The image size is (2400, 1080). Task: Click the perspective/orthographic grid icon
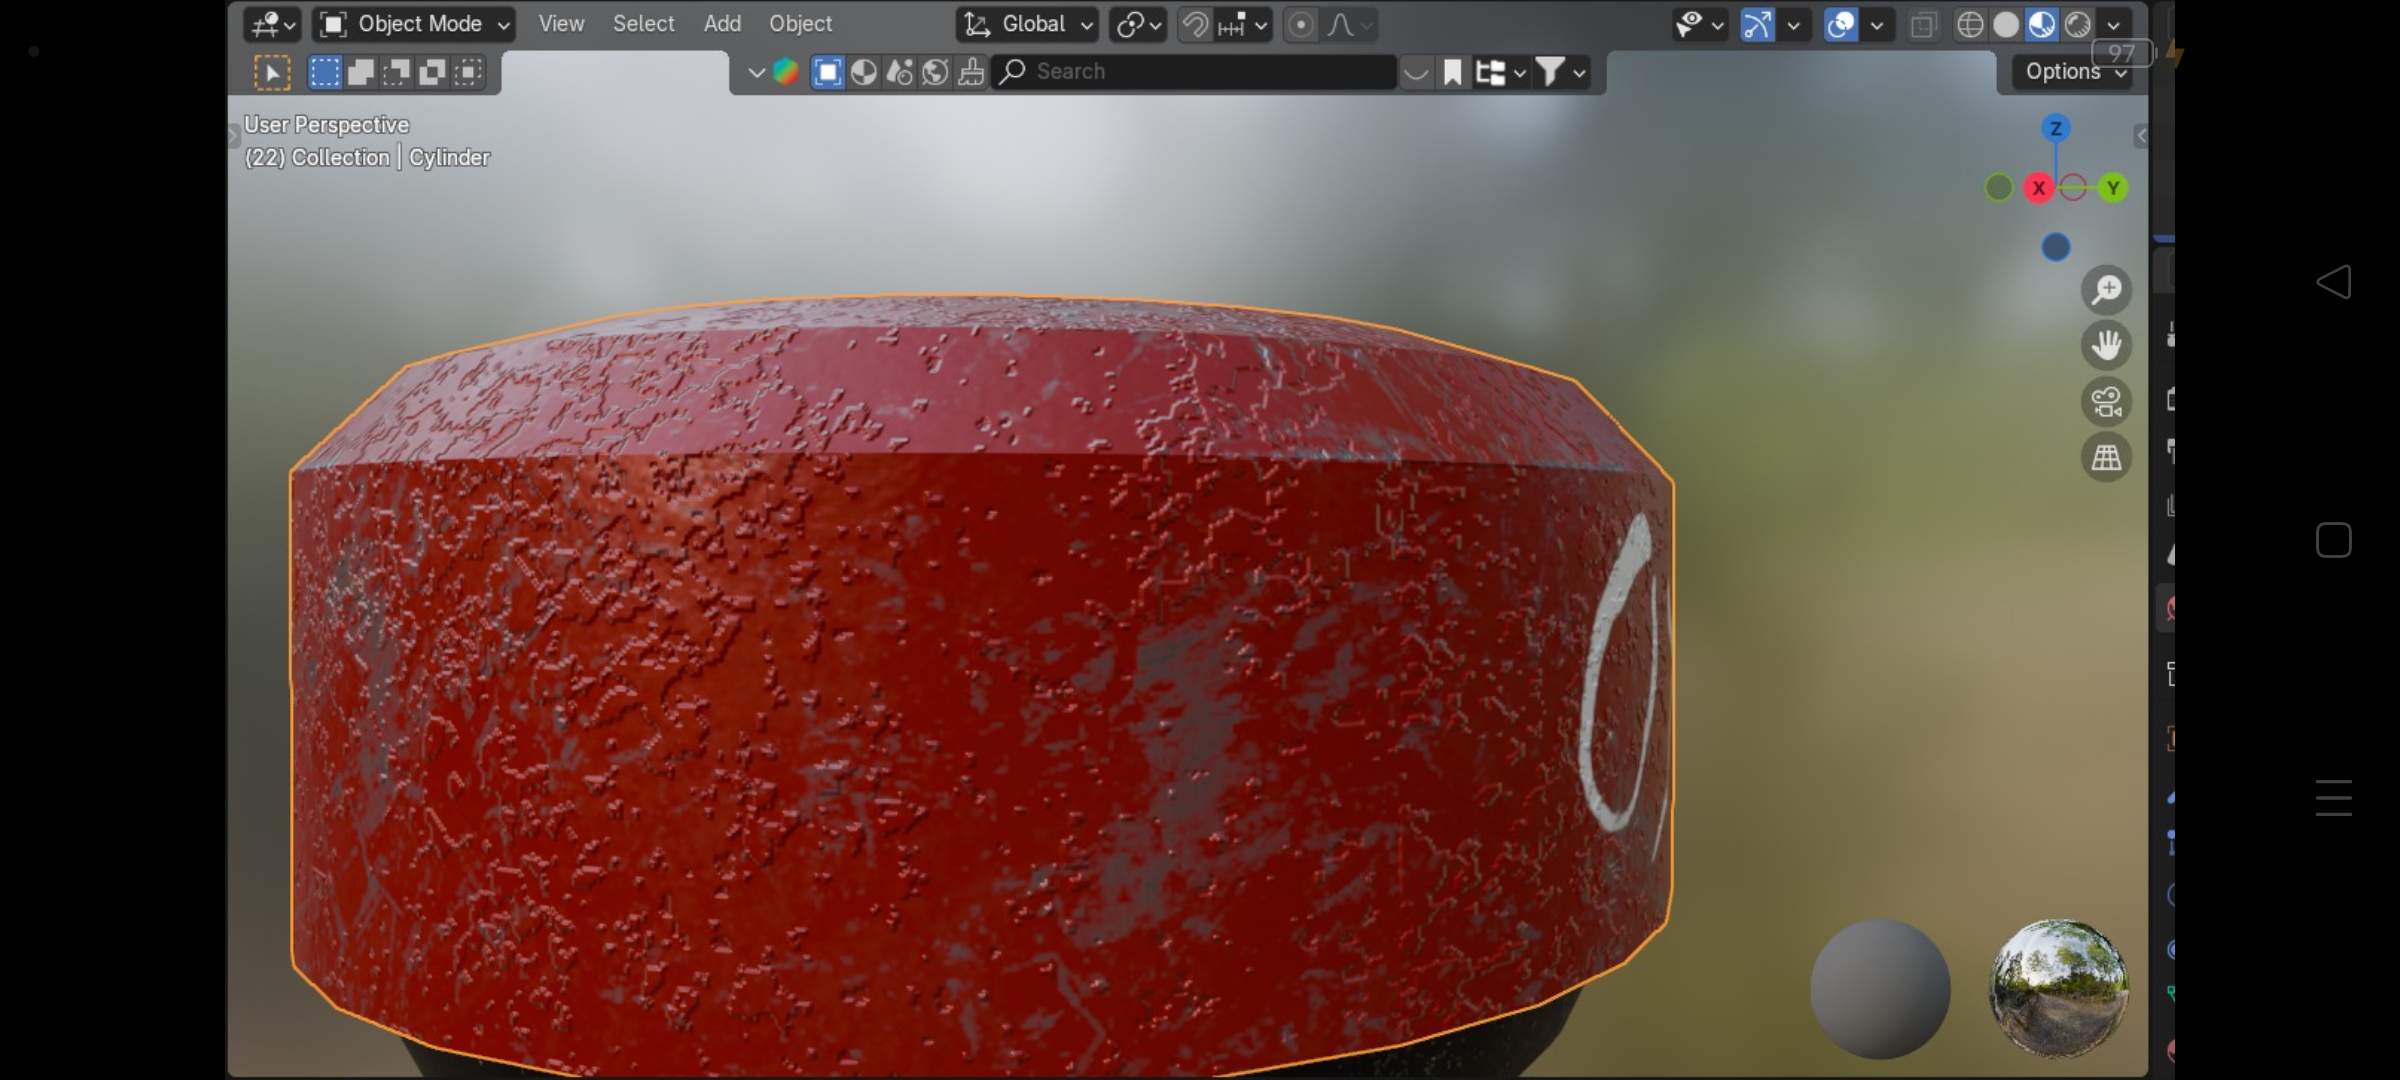(x=2107, y=457)
